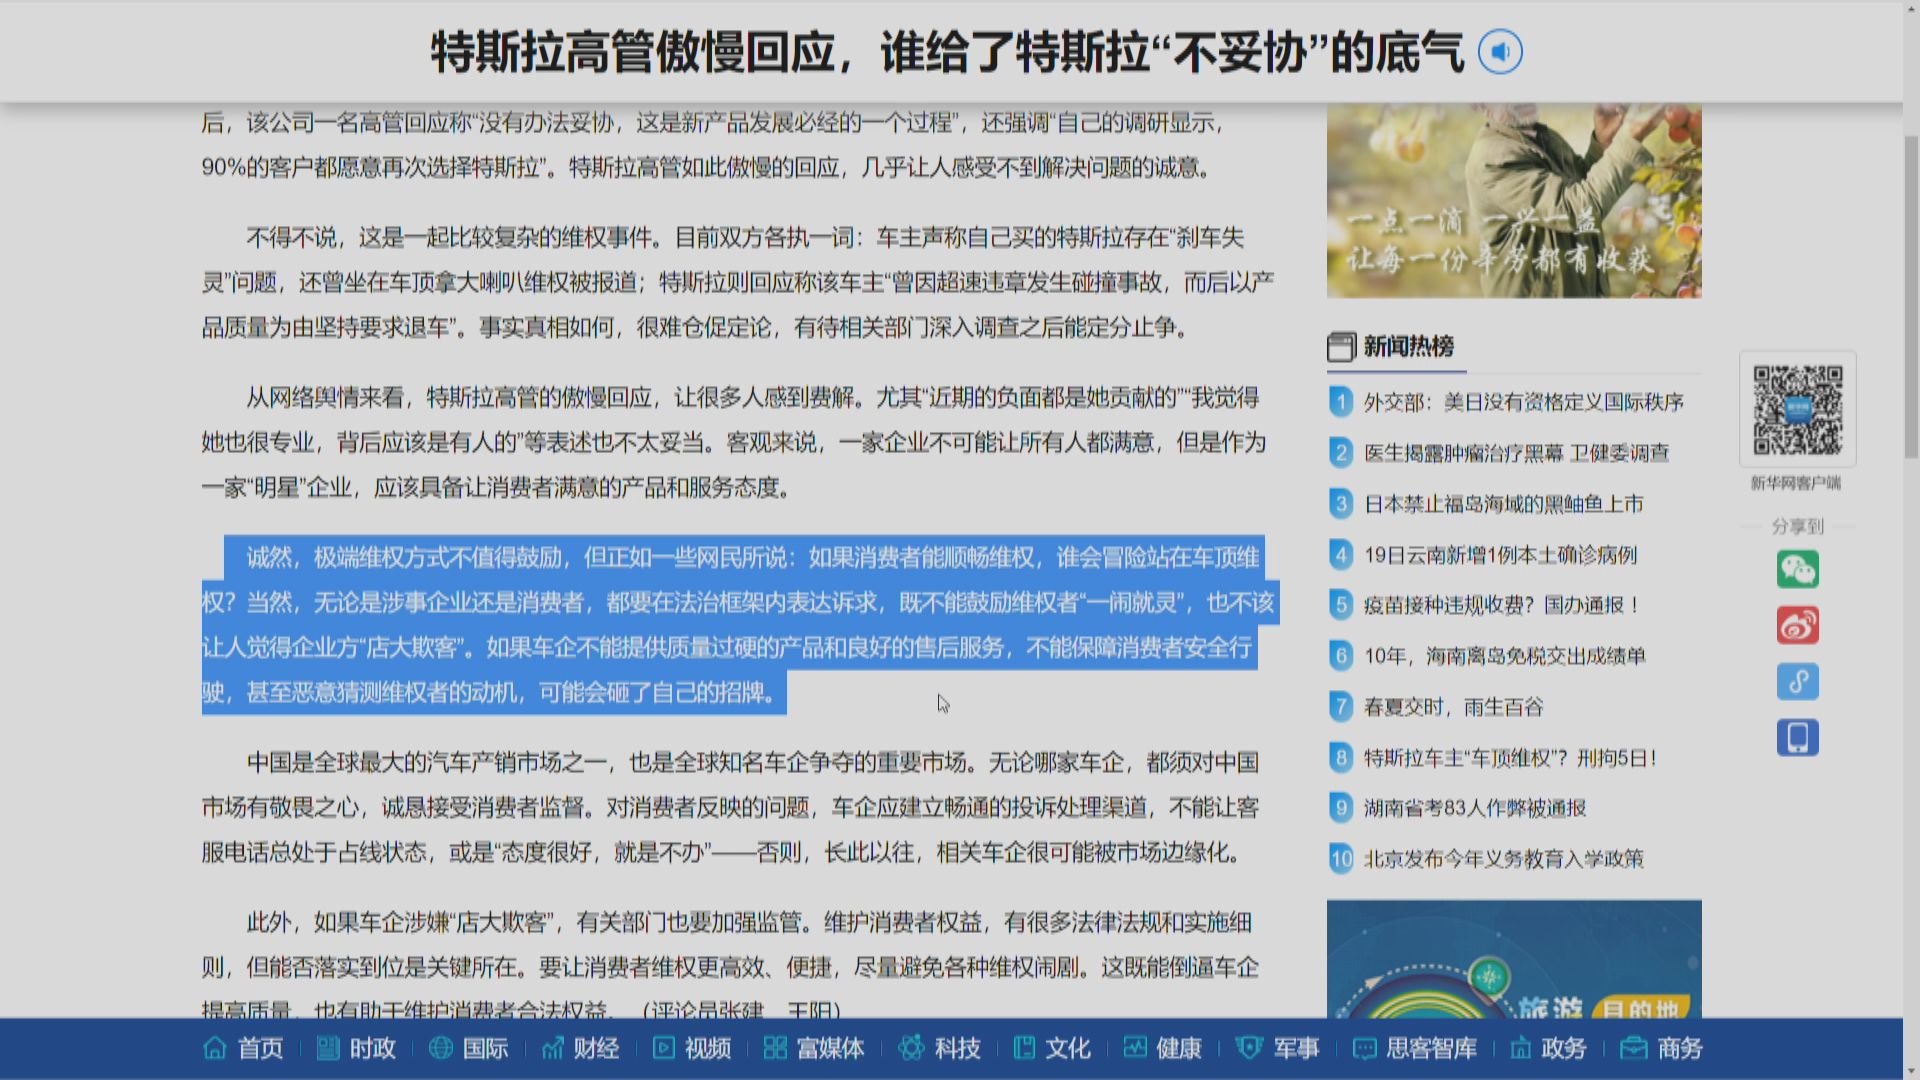Share the article to WeChat
This screenshot has width=1920, height=1080.
1796,569
